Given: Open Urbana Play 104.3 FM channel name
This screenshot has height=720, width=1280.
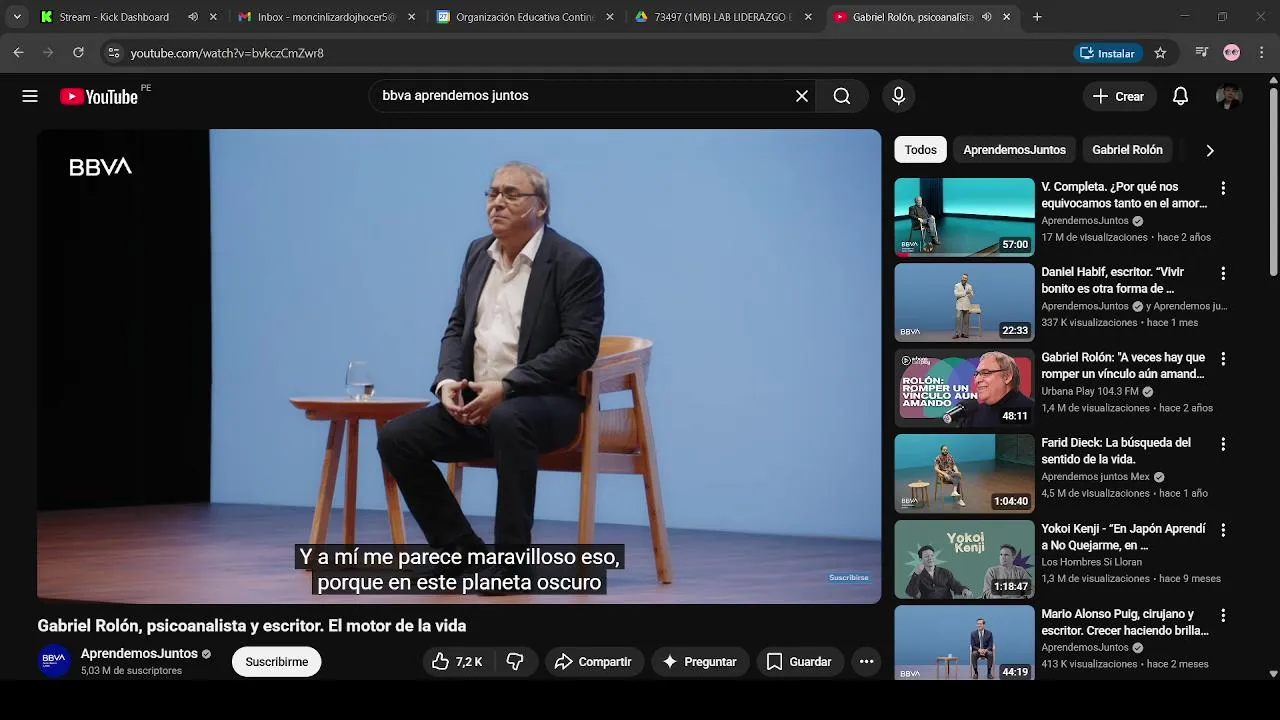Looking at the screenshot, I should (x=1090, y=391).
